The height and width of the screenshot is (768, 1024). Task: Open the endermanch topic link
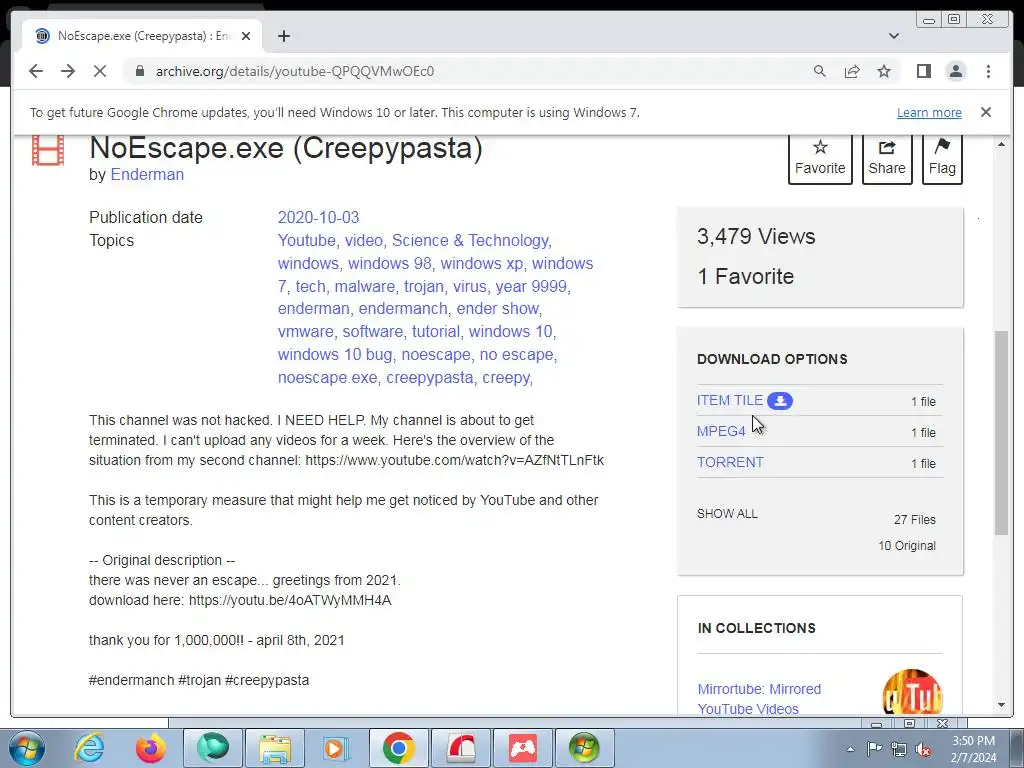click(403, 308)
